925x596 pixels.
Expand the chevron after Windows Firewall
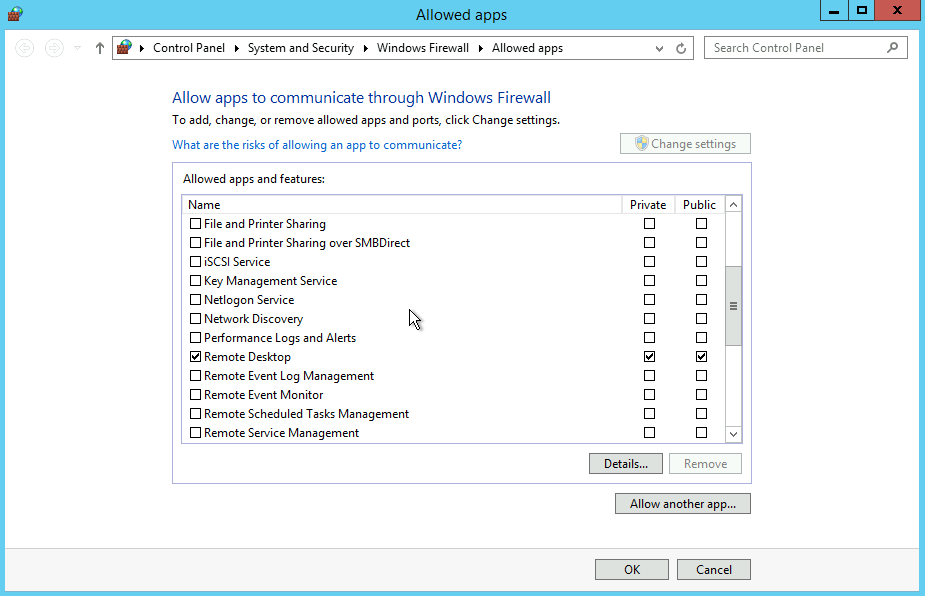click(481, 48)
